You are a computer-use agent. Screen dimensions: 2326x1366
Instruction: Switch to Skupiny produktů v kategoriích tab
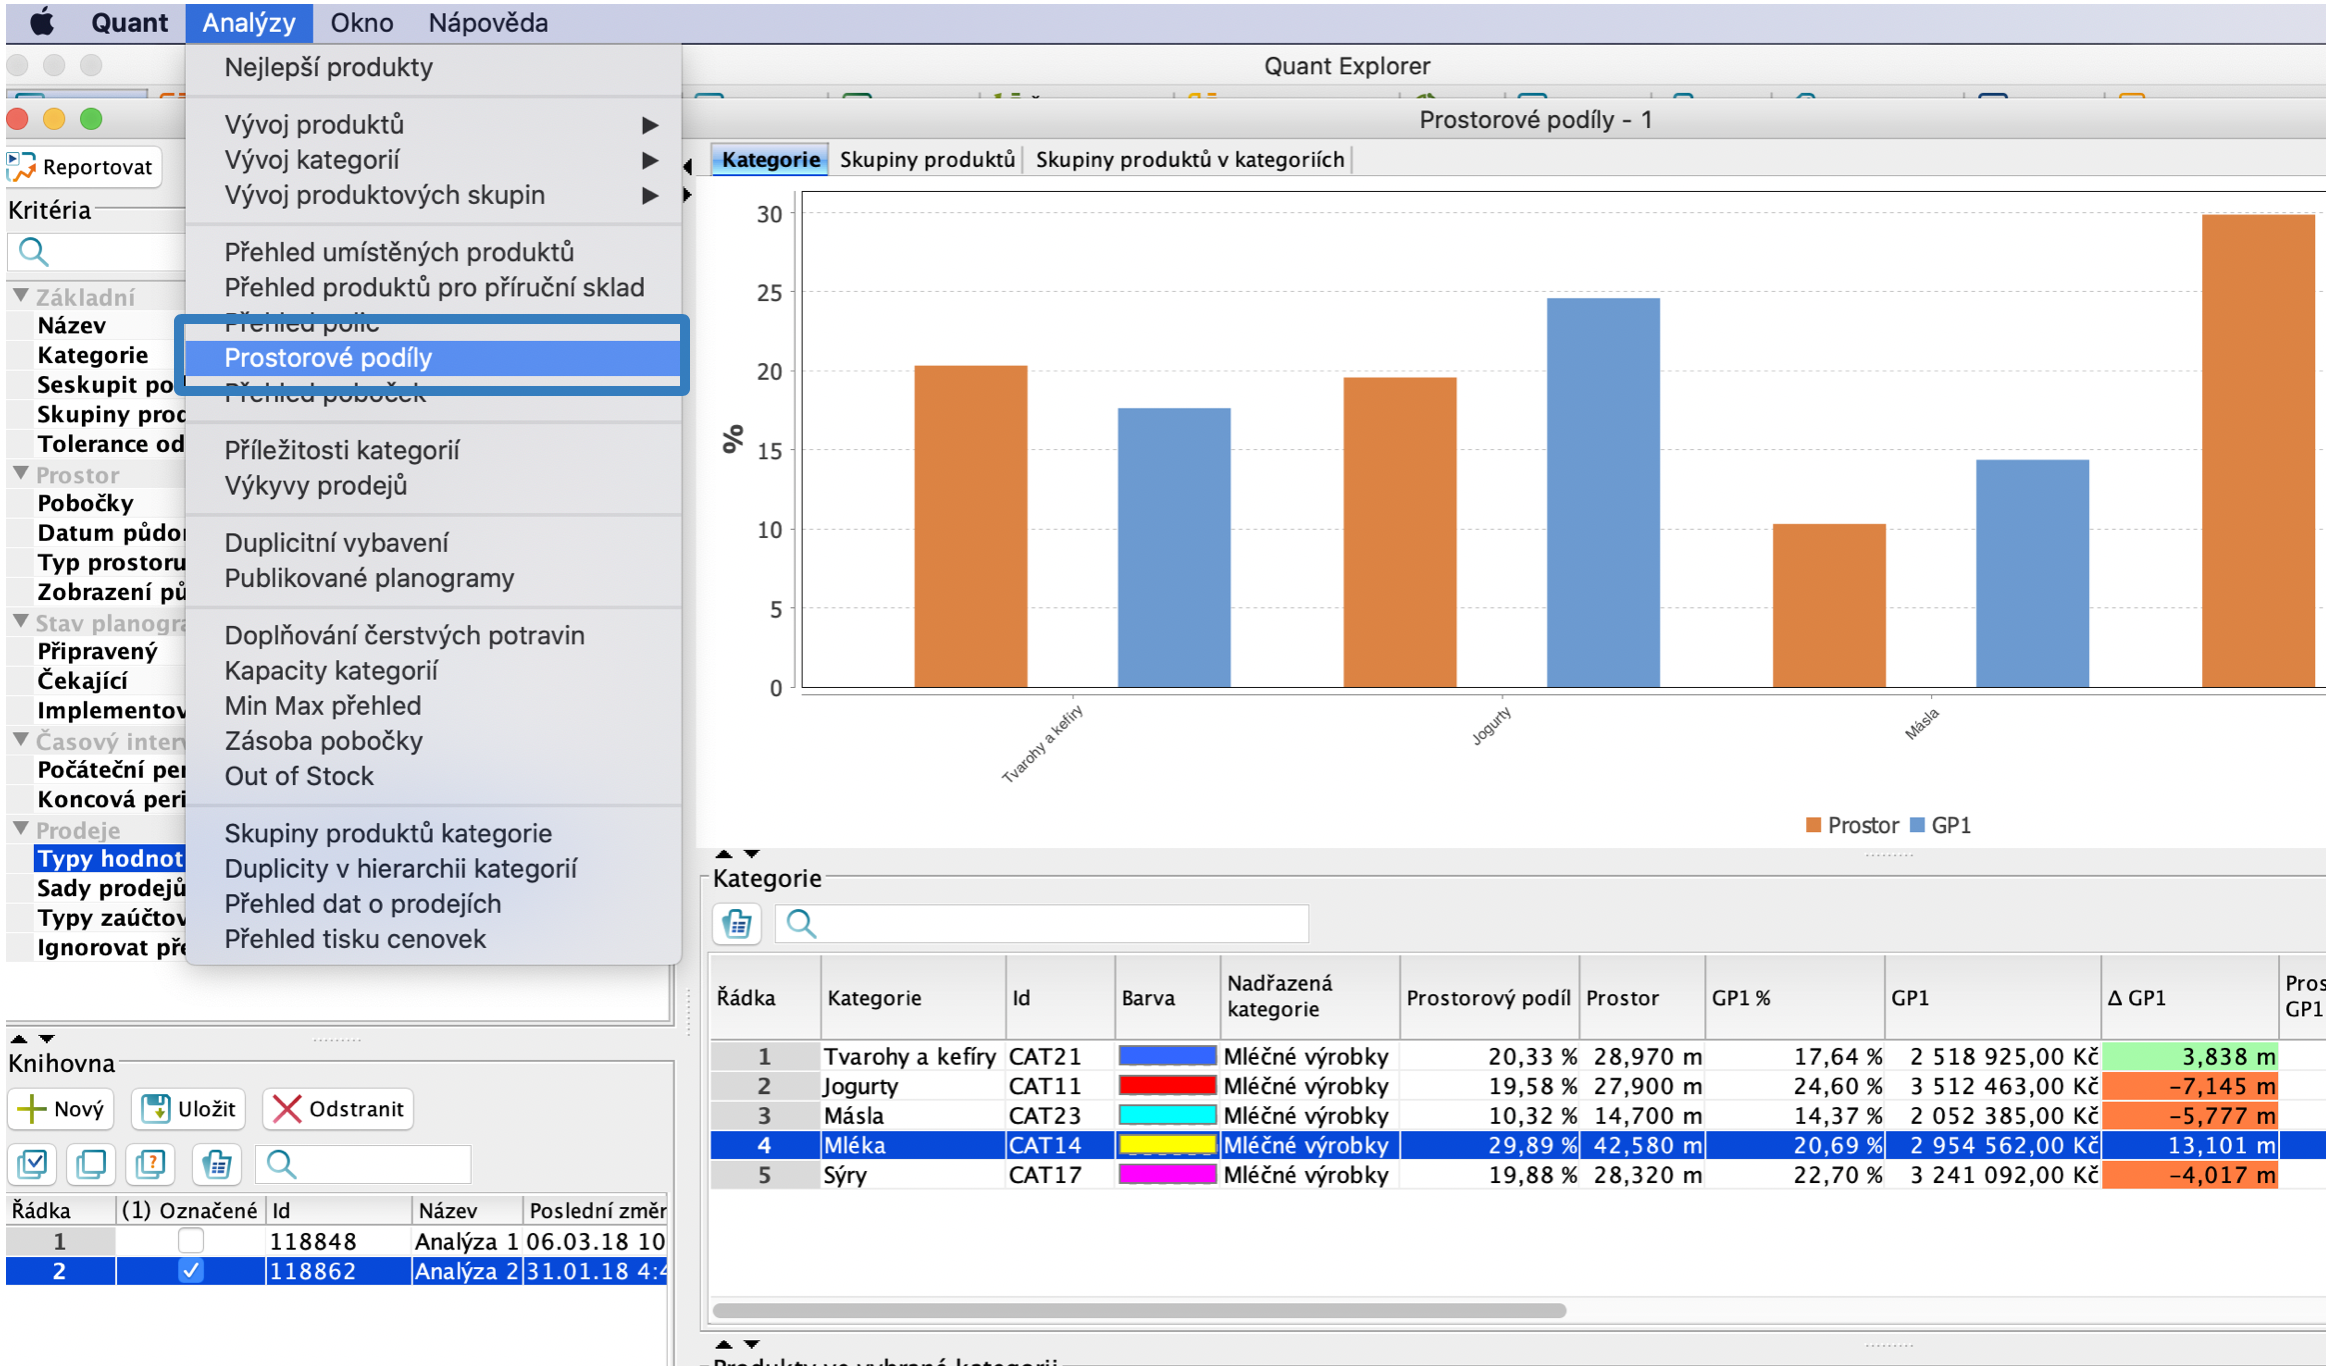pos(1189,160)
